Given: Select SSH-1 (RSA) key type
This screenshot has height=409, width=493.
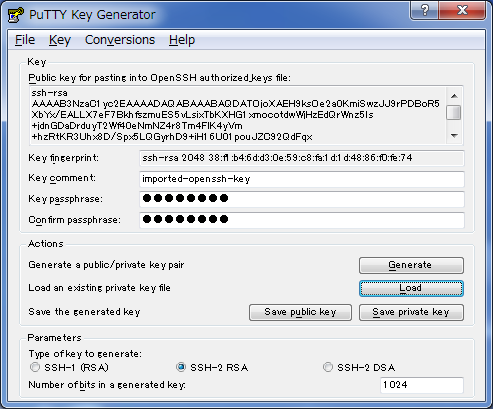Looking at the screenshot, I should pyautogui.click(x=35, y=367).
